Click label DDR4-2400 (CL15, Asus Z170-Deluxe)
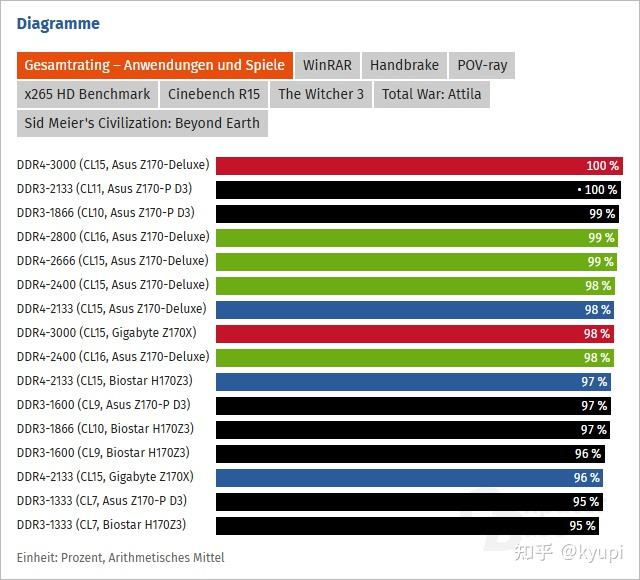This screenshot has height=580, width=640. pyautogui.click(x=113, y=285)
